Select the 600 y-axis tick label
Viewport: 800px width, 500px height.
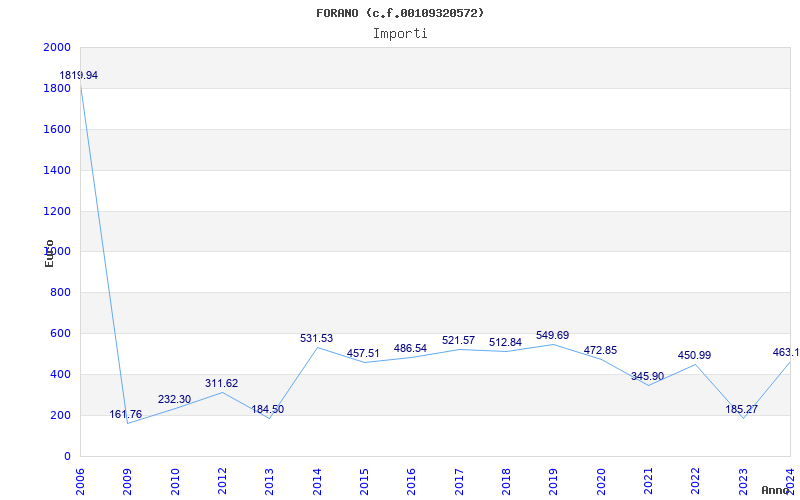coord(61,333)
